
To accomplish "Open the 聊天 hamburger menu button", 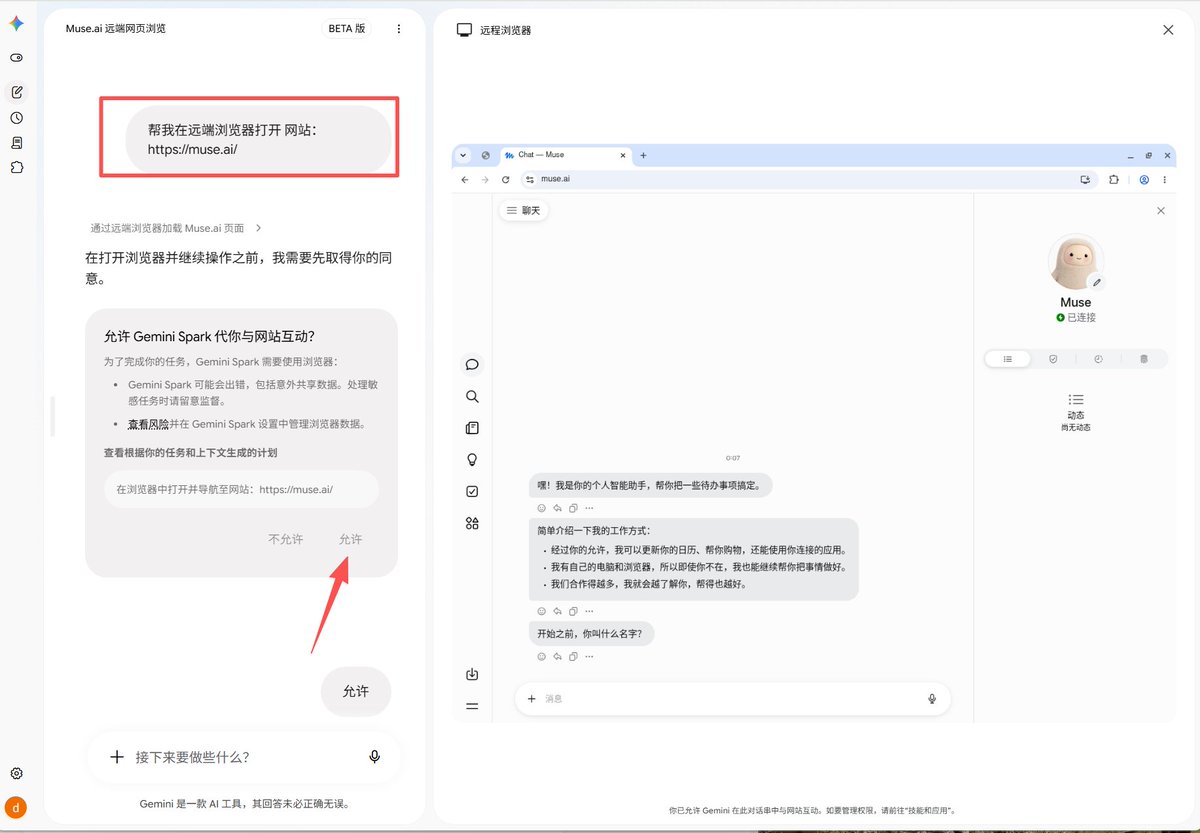I will tap(524, 210).
